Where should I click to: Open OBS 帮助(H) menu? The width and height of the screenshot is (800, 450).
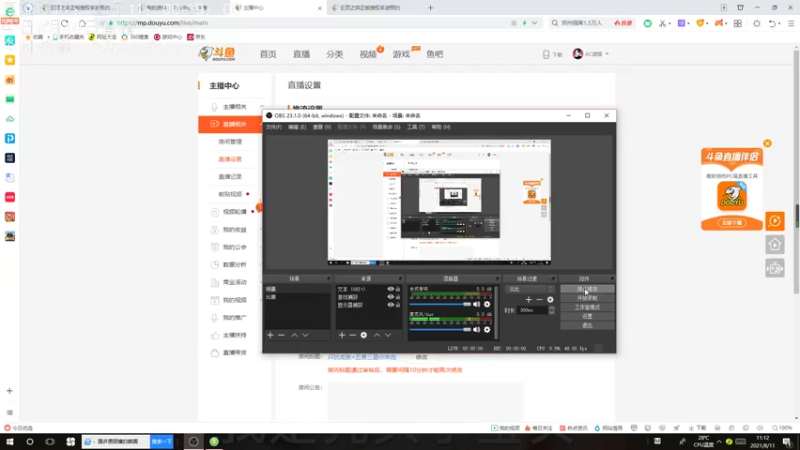tap(441, 127)
